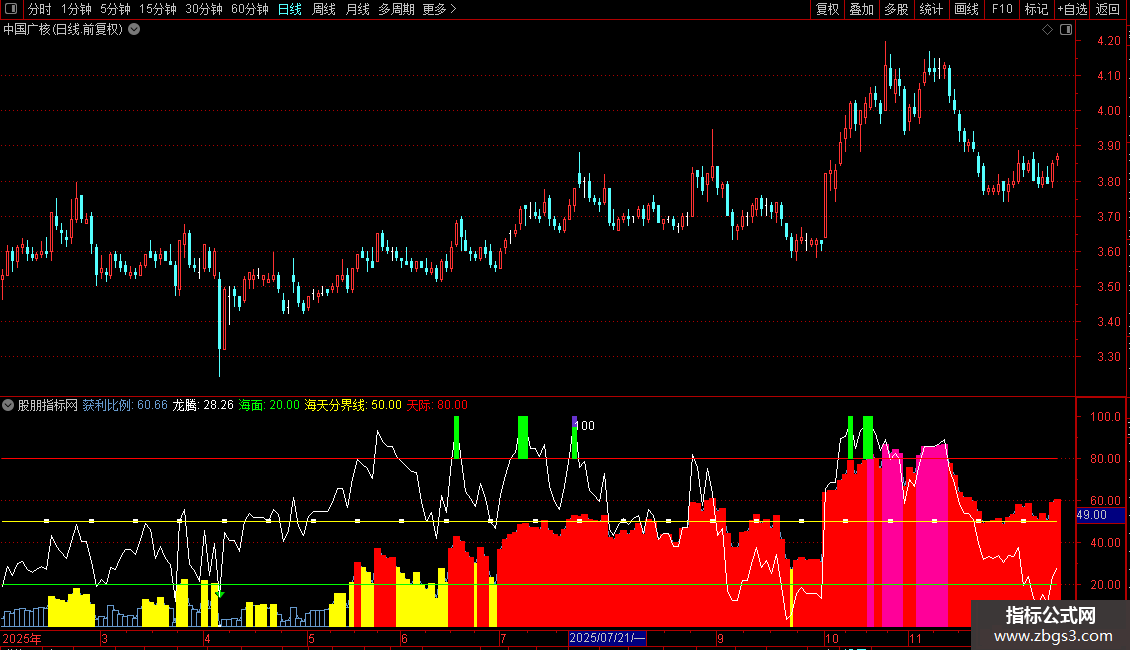
Task: Click the 返回 back button
Action: pyautogui.click(x=1108, y=9)
